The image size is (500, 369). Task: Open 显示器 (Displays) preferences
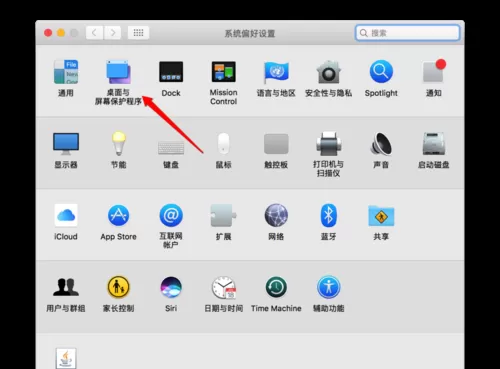[x=66, y=144]
